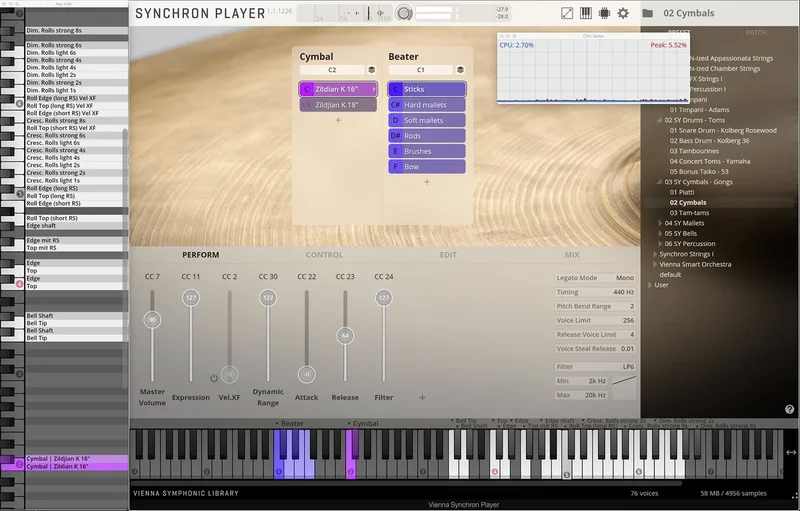Click the Cymbal C2 key field

[x=332, y=70]
